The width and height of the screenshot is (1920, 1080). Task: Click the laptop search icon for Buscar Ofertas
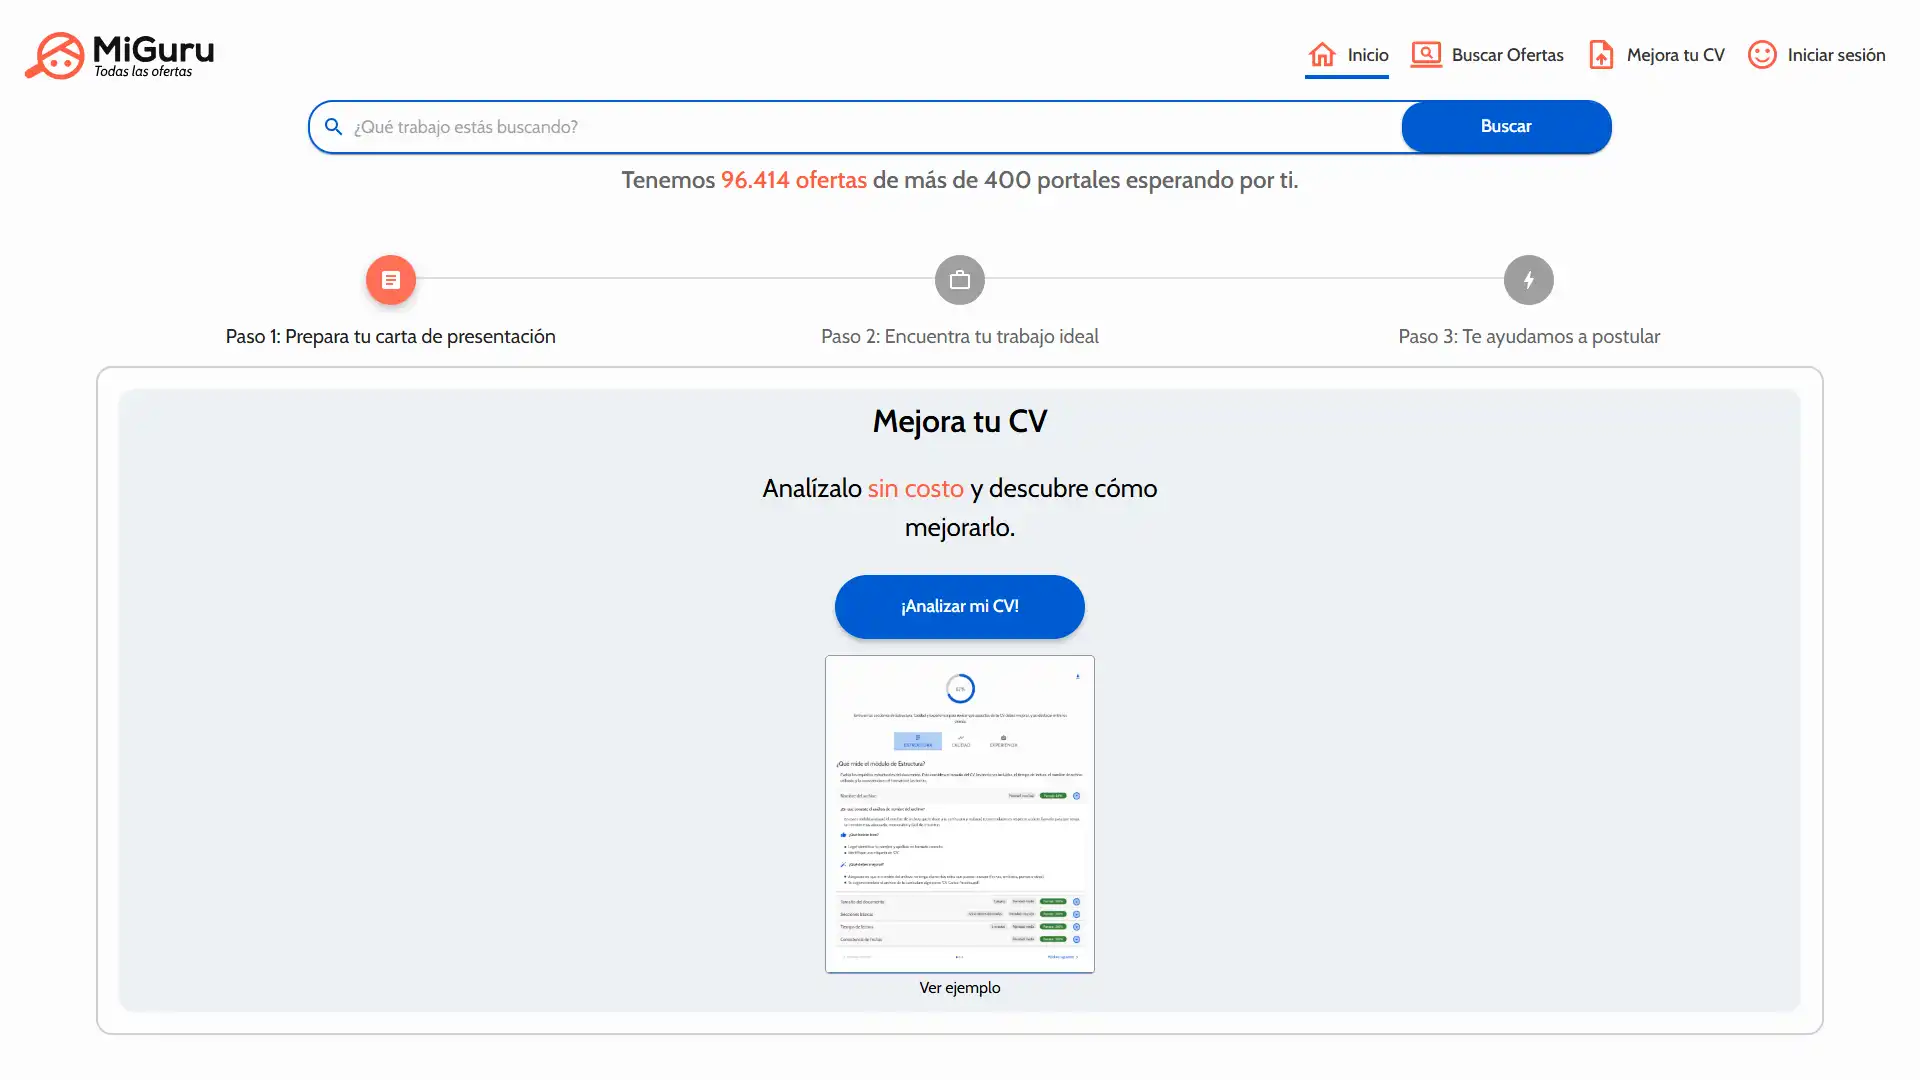[1426, 54]
